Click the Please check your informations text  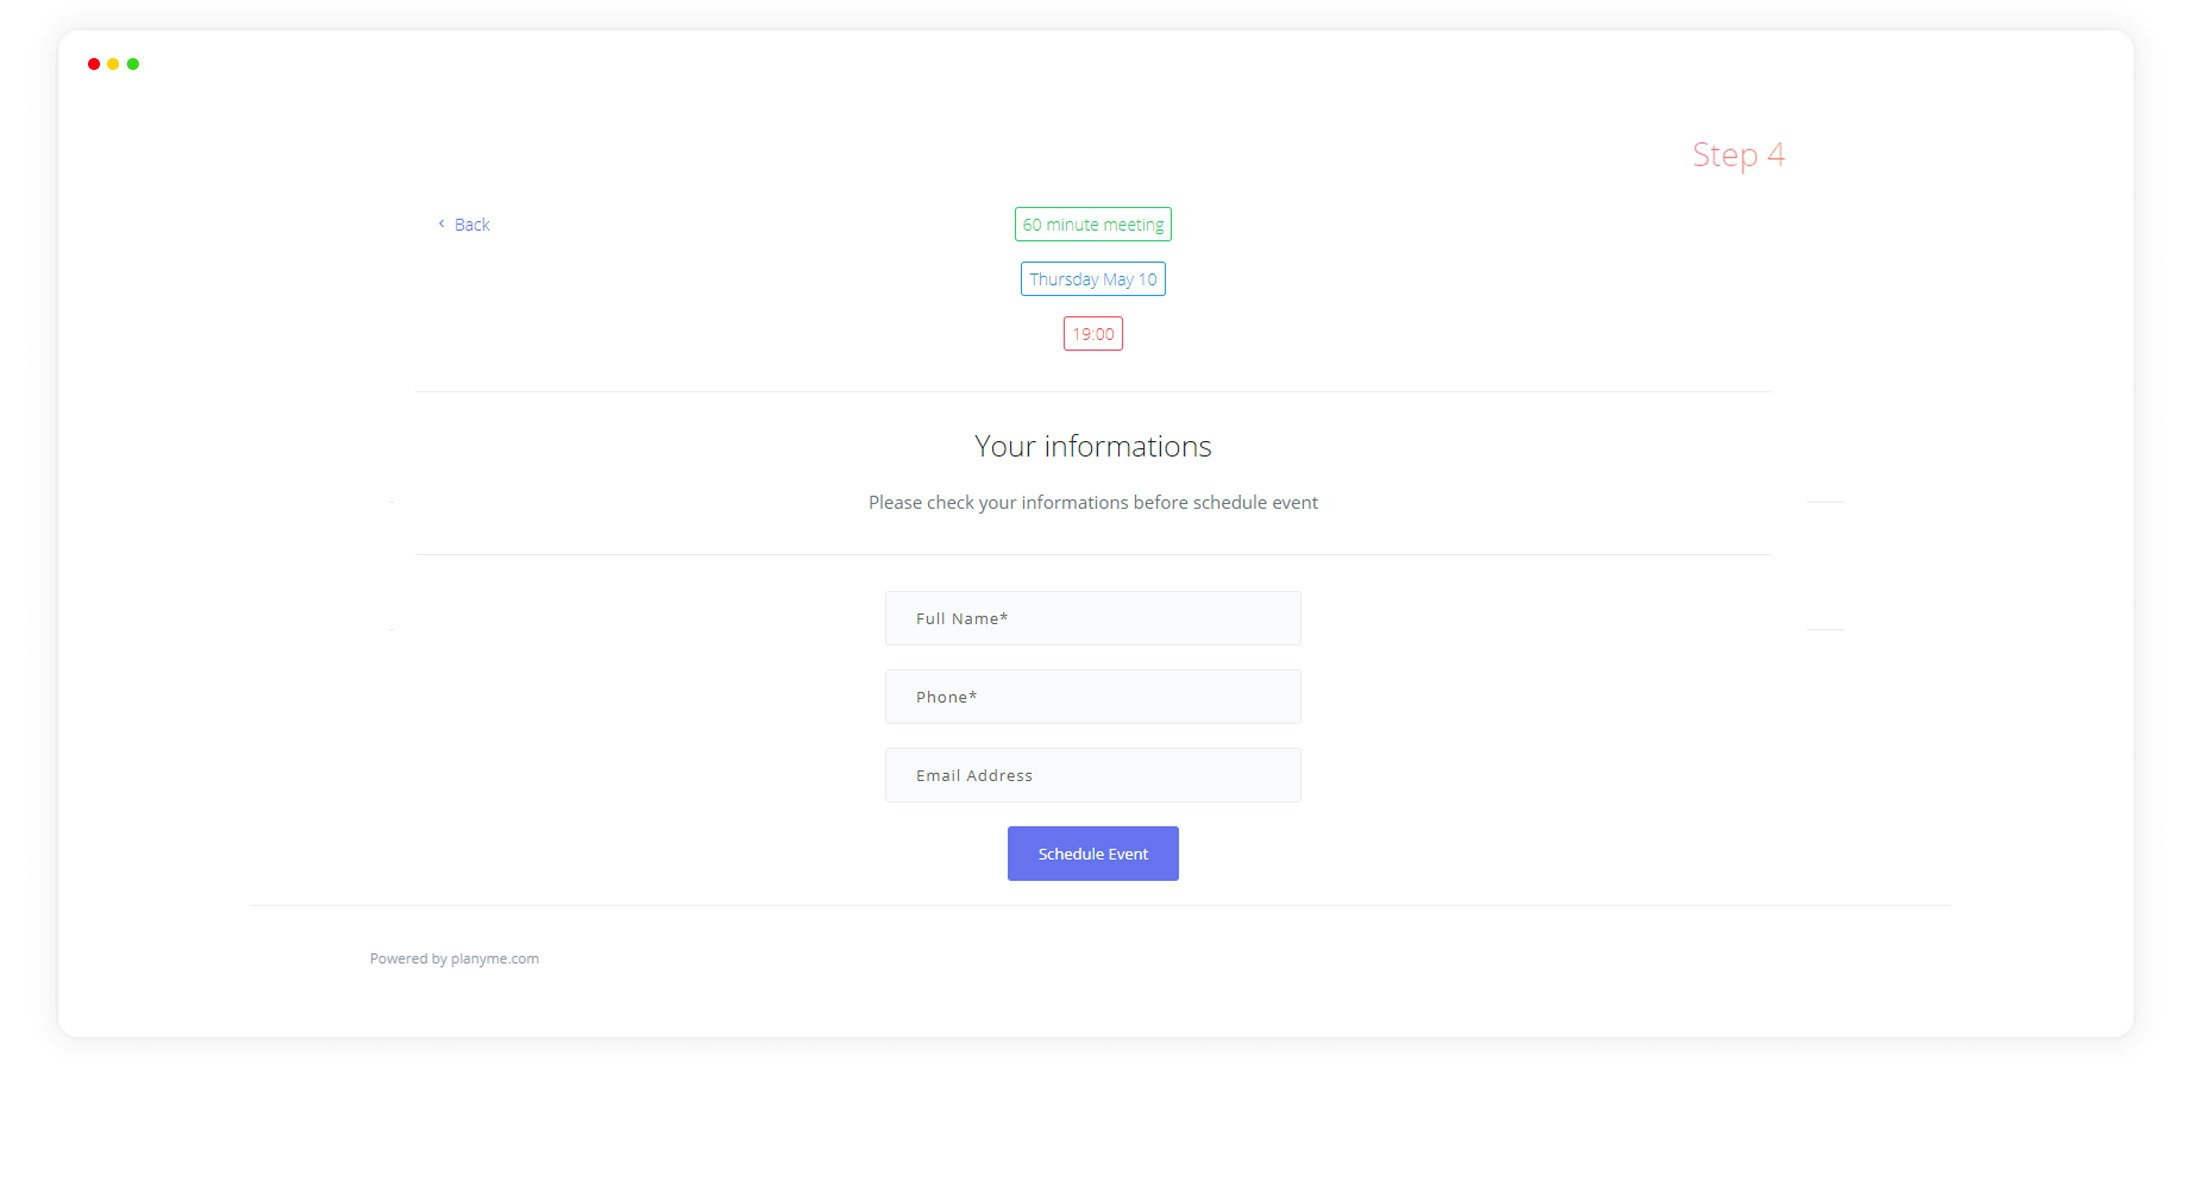tap(1092, 502)
